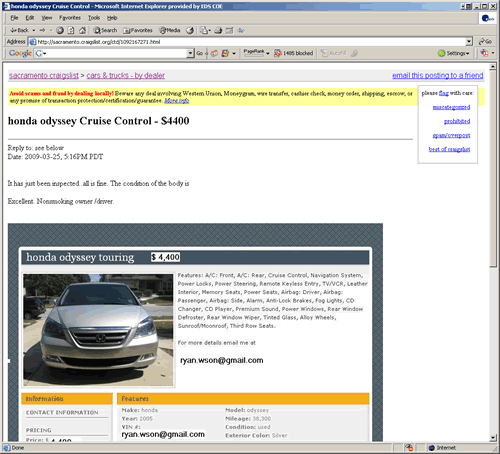Image resolution: width=500 pixels, height=454 pixels.
Task: Click the Edit page toolbar icon
Action: [x=229, y=30]
